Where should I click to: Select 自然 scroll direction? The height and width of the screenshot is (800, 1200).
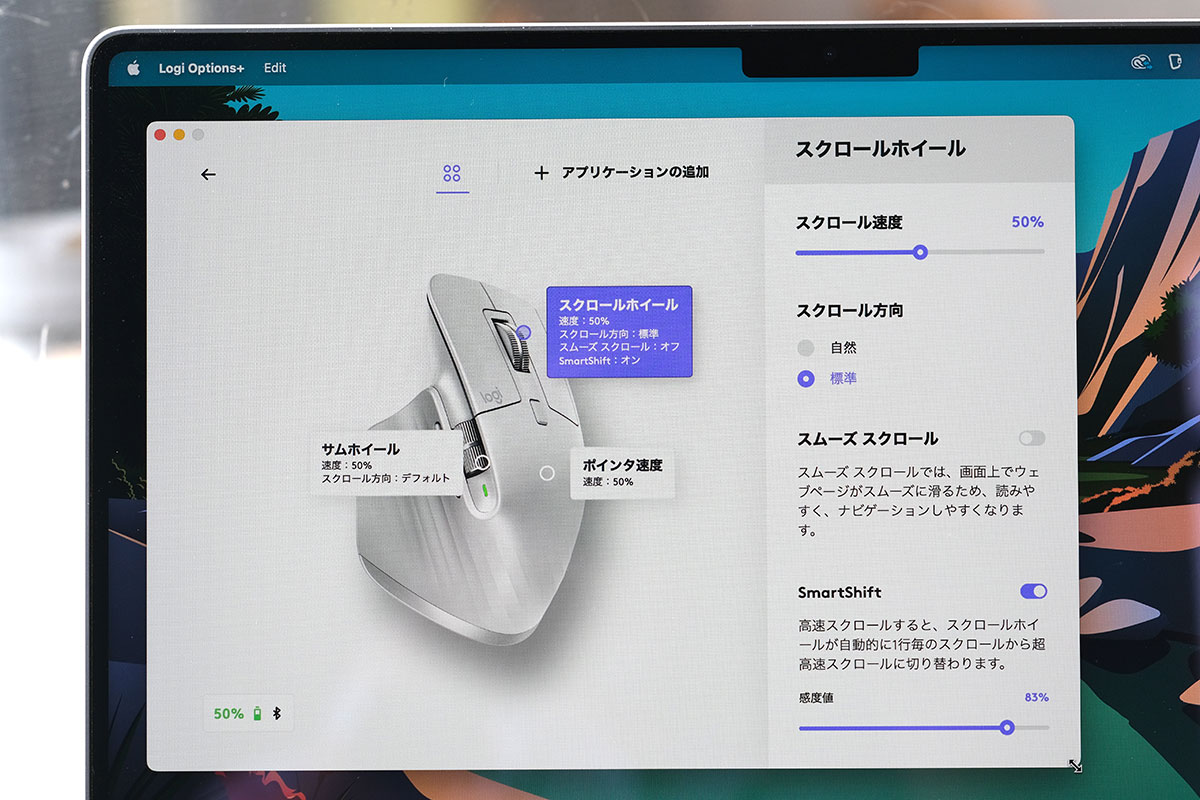tap(806, 348)
